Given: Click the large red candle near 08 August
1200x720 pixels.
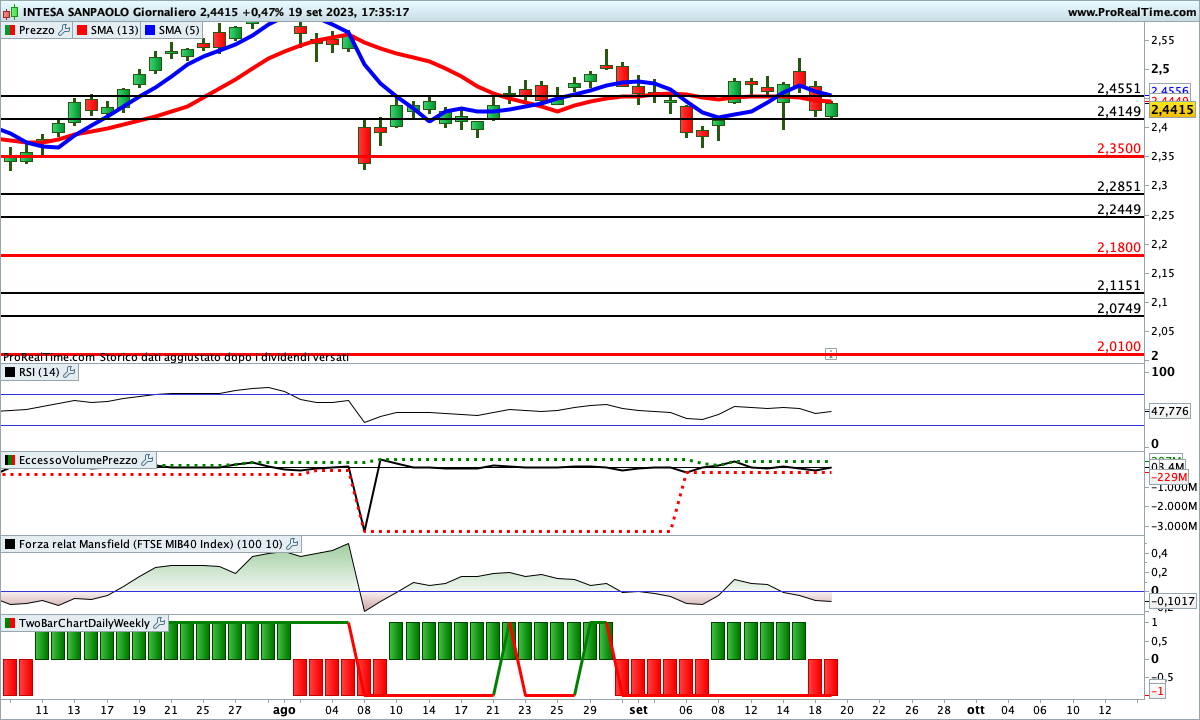Looking at the screenshot, I should [364, 145].
